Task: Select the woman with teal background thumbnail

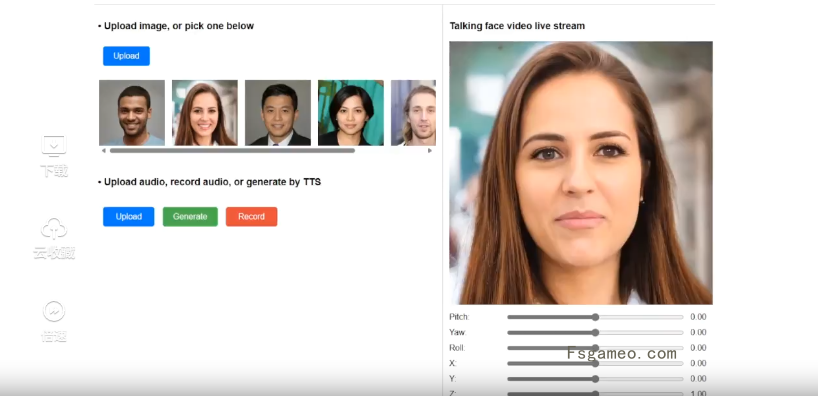Action: pos(351,113)
